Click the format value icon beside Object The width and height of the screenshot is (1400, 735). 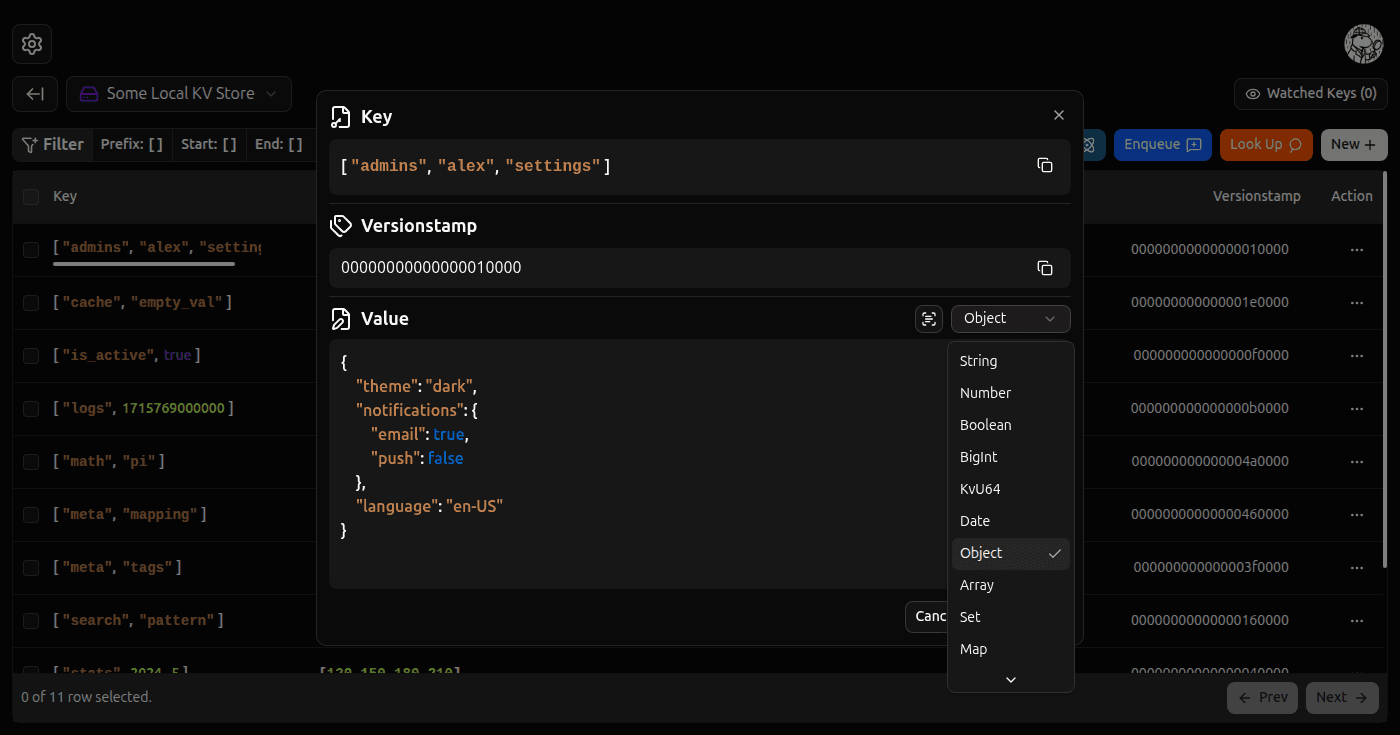pos(929,318)
